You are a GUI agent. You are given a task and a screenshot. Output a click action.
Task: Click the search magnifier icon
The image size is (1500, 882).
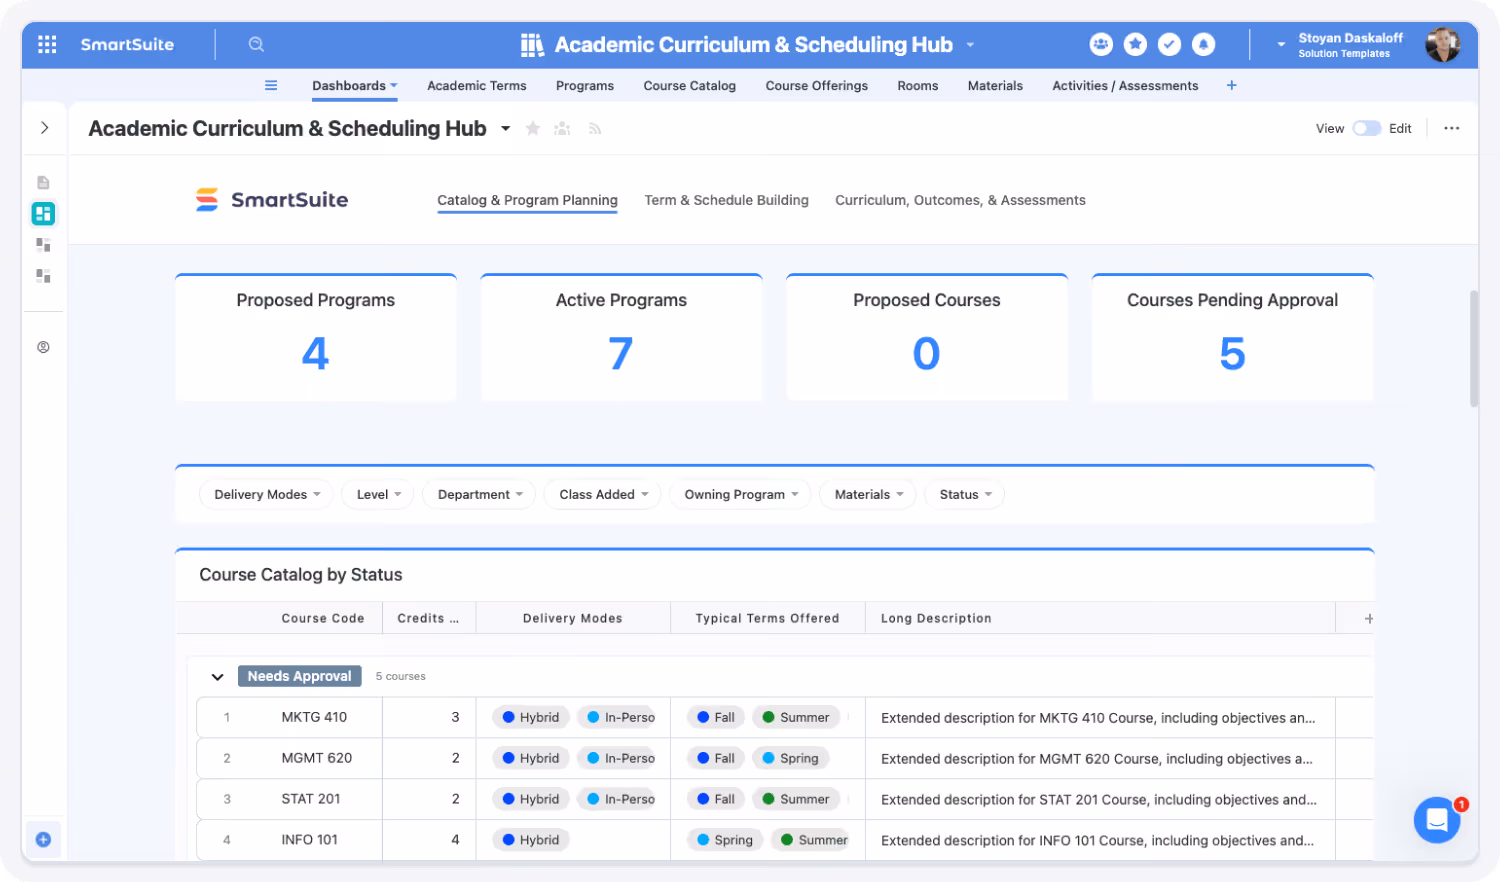point(256,44)
